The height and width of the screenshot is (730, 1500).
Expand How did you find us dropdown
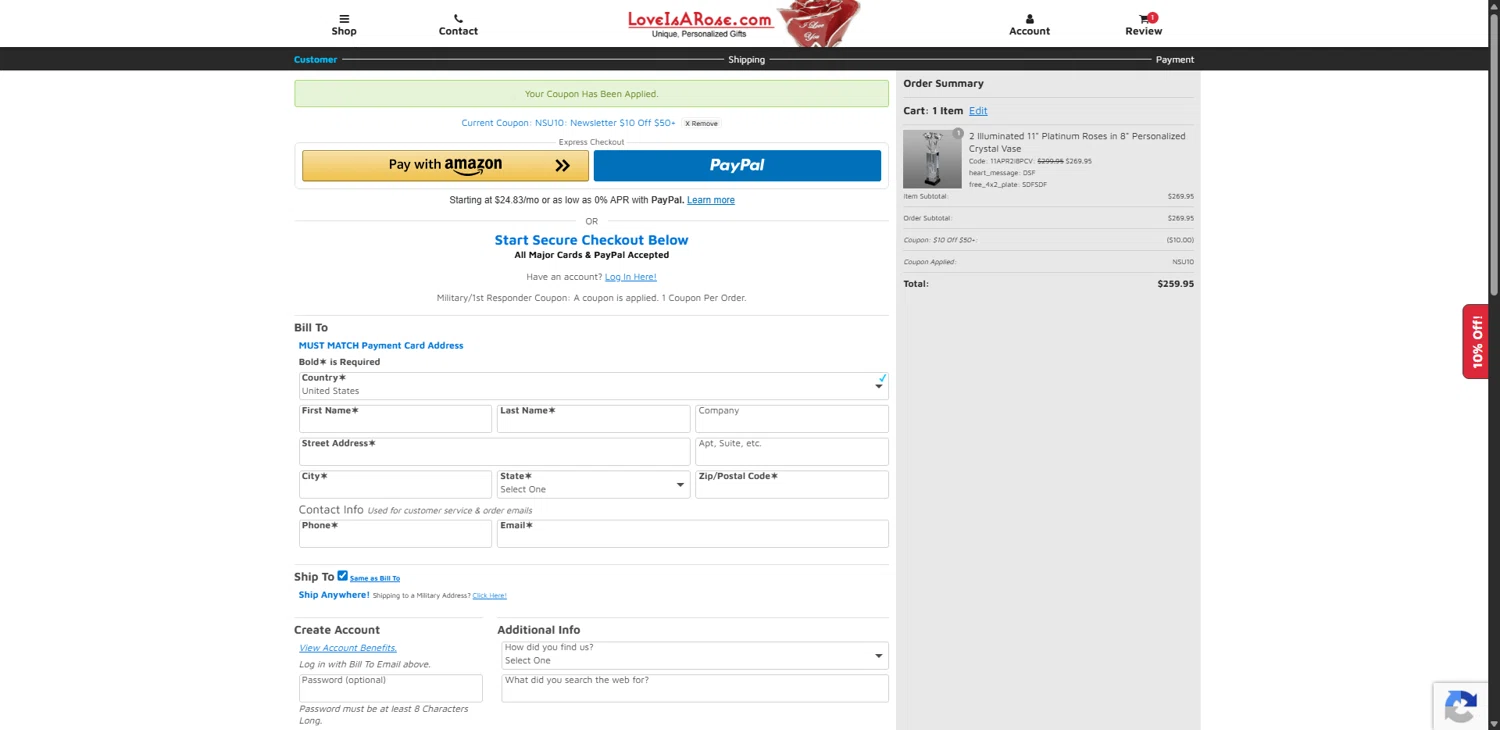click(695, 655)
